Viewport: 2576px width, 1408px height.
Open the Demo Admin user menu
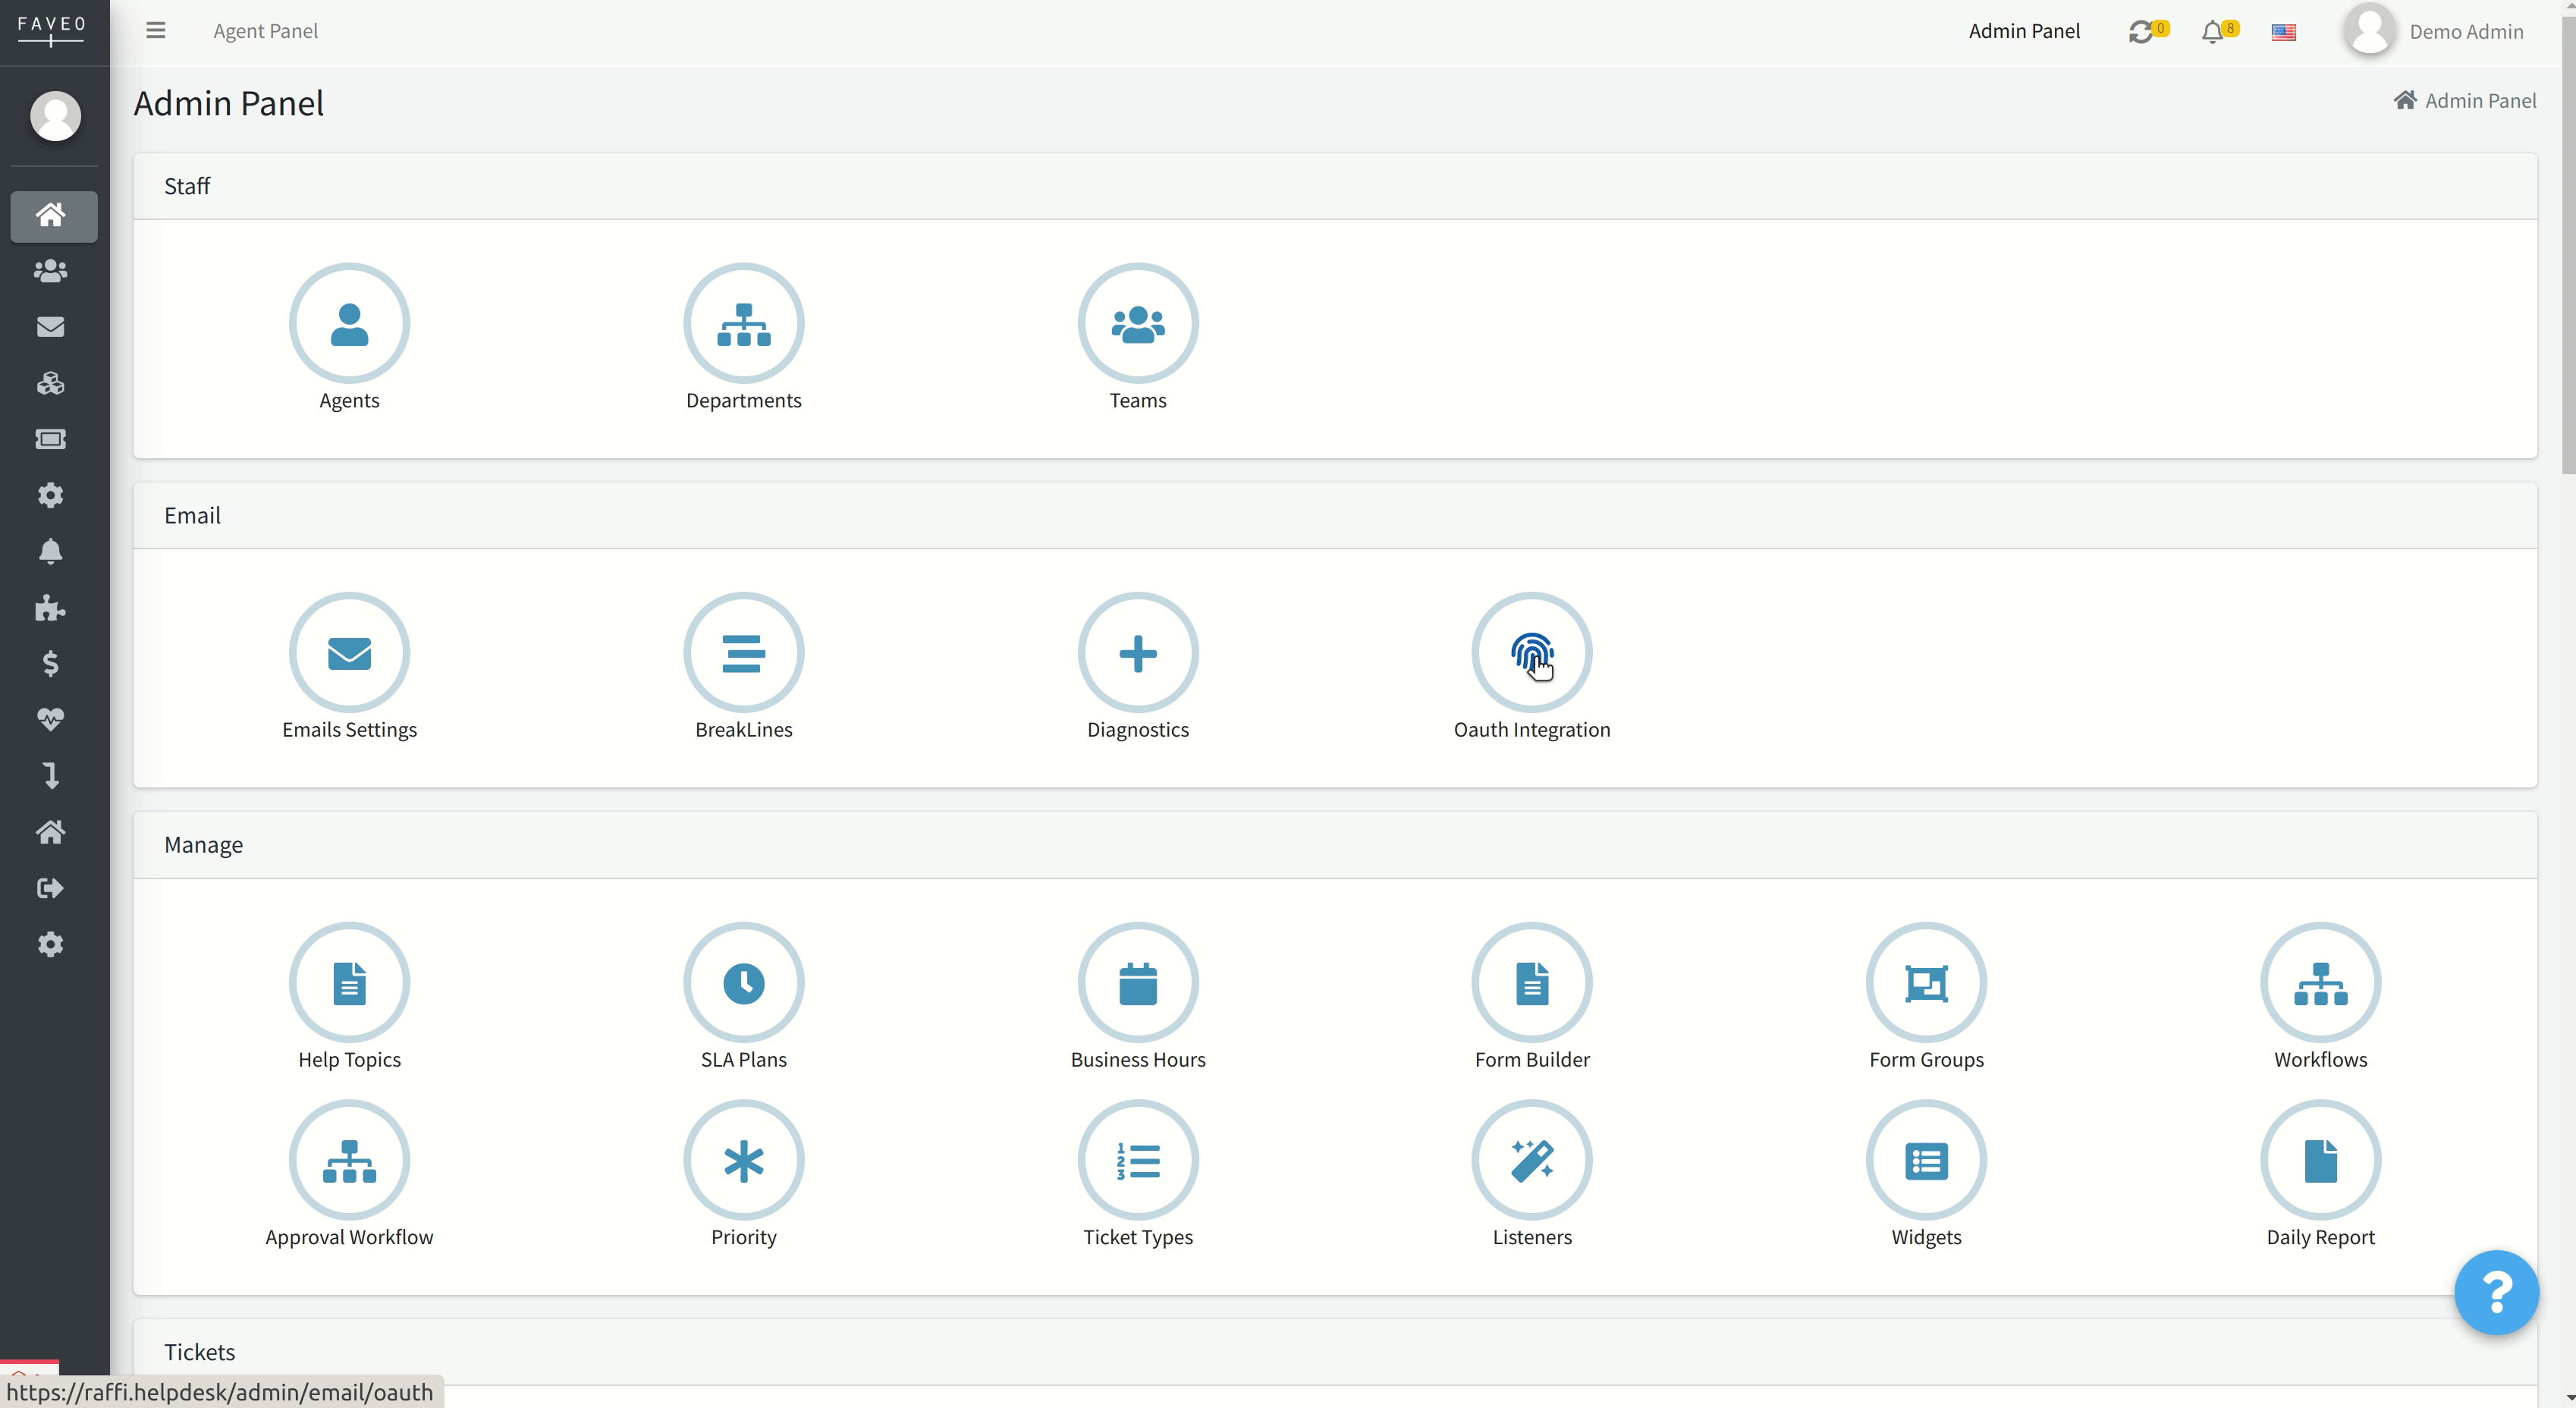[2468, 31]
